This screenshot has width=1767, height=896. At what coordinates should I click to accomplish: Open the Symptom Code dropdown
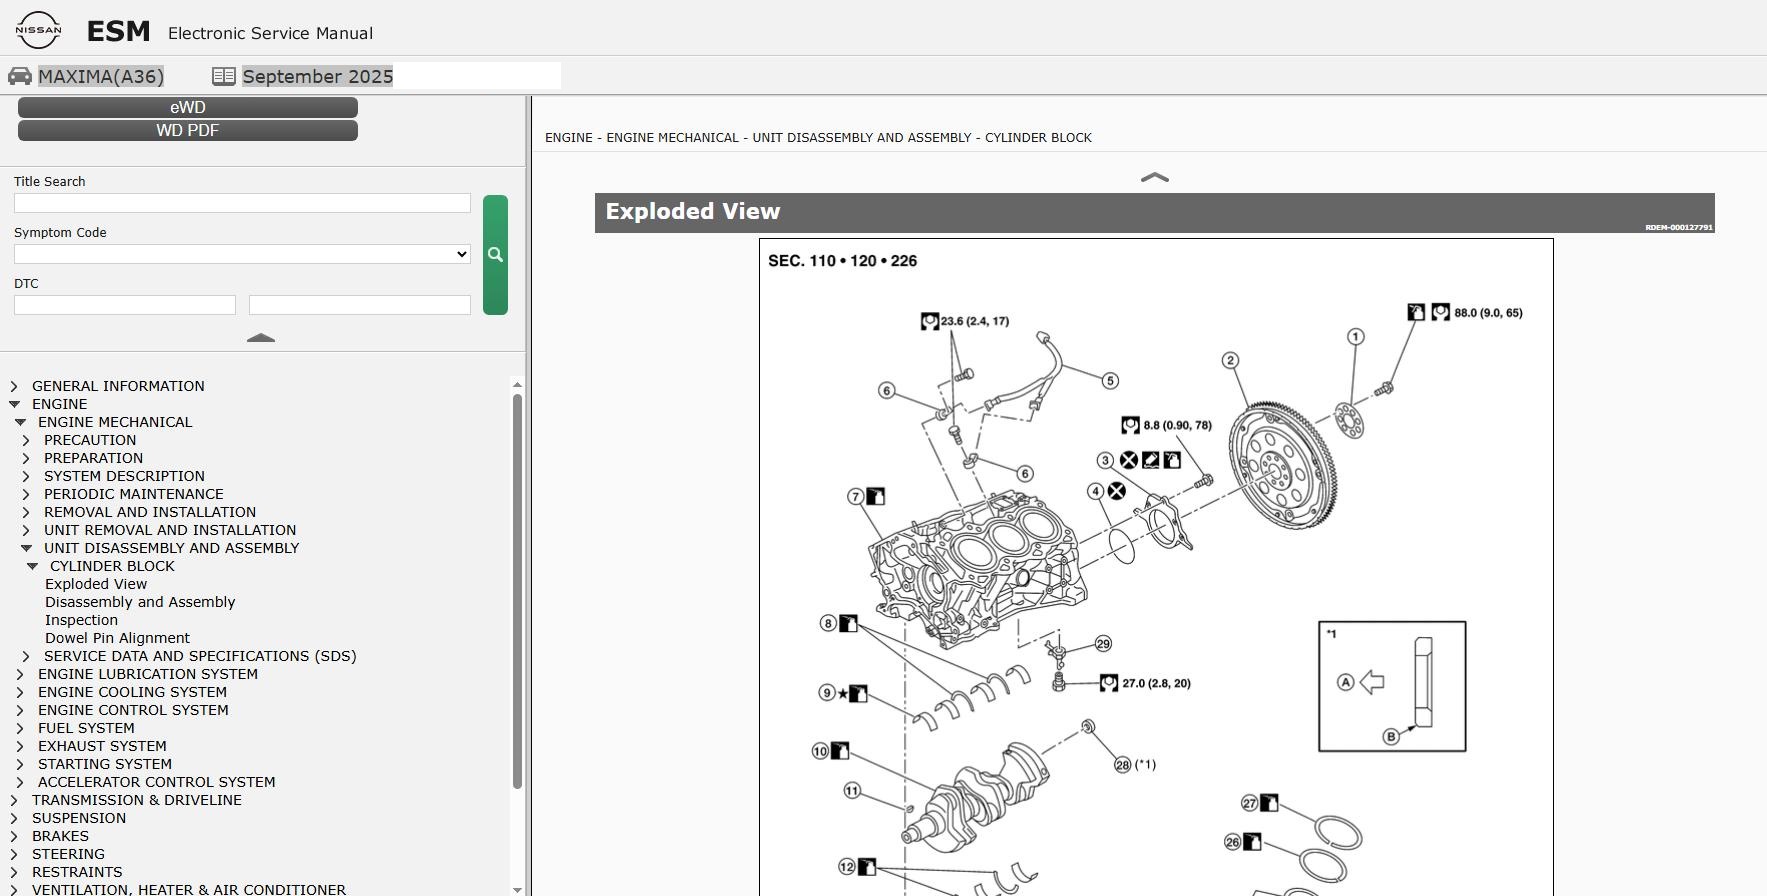(242, 254)
